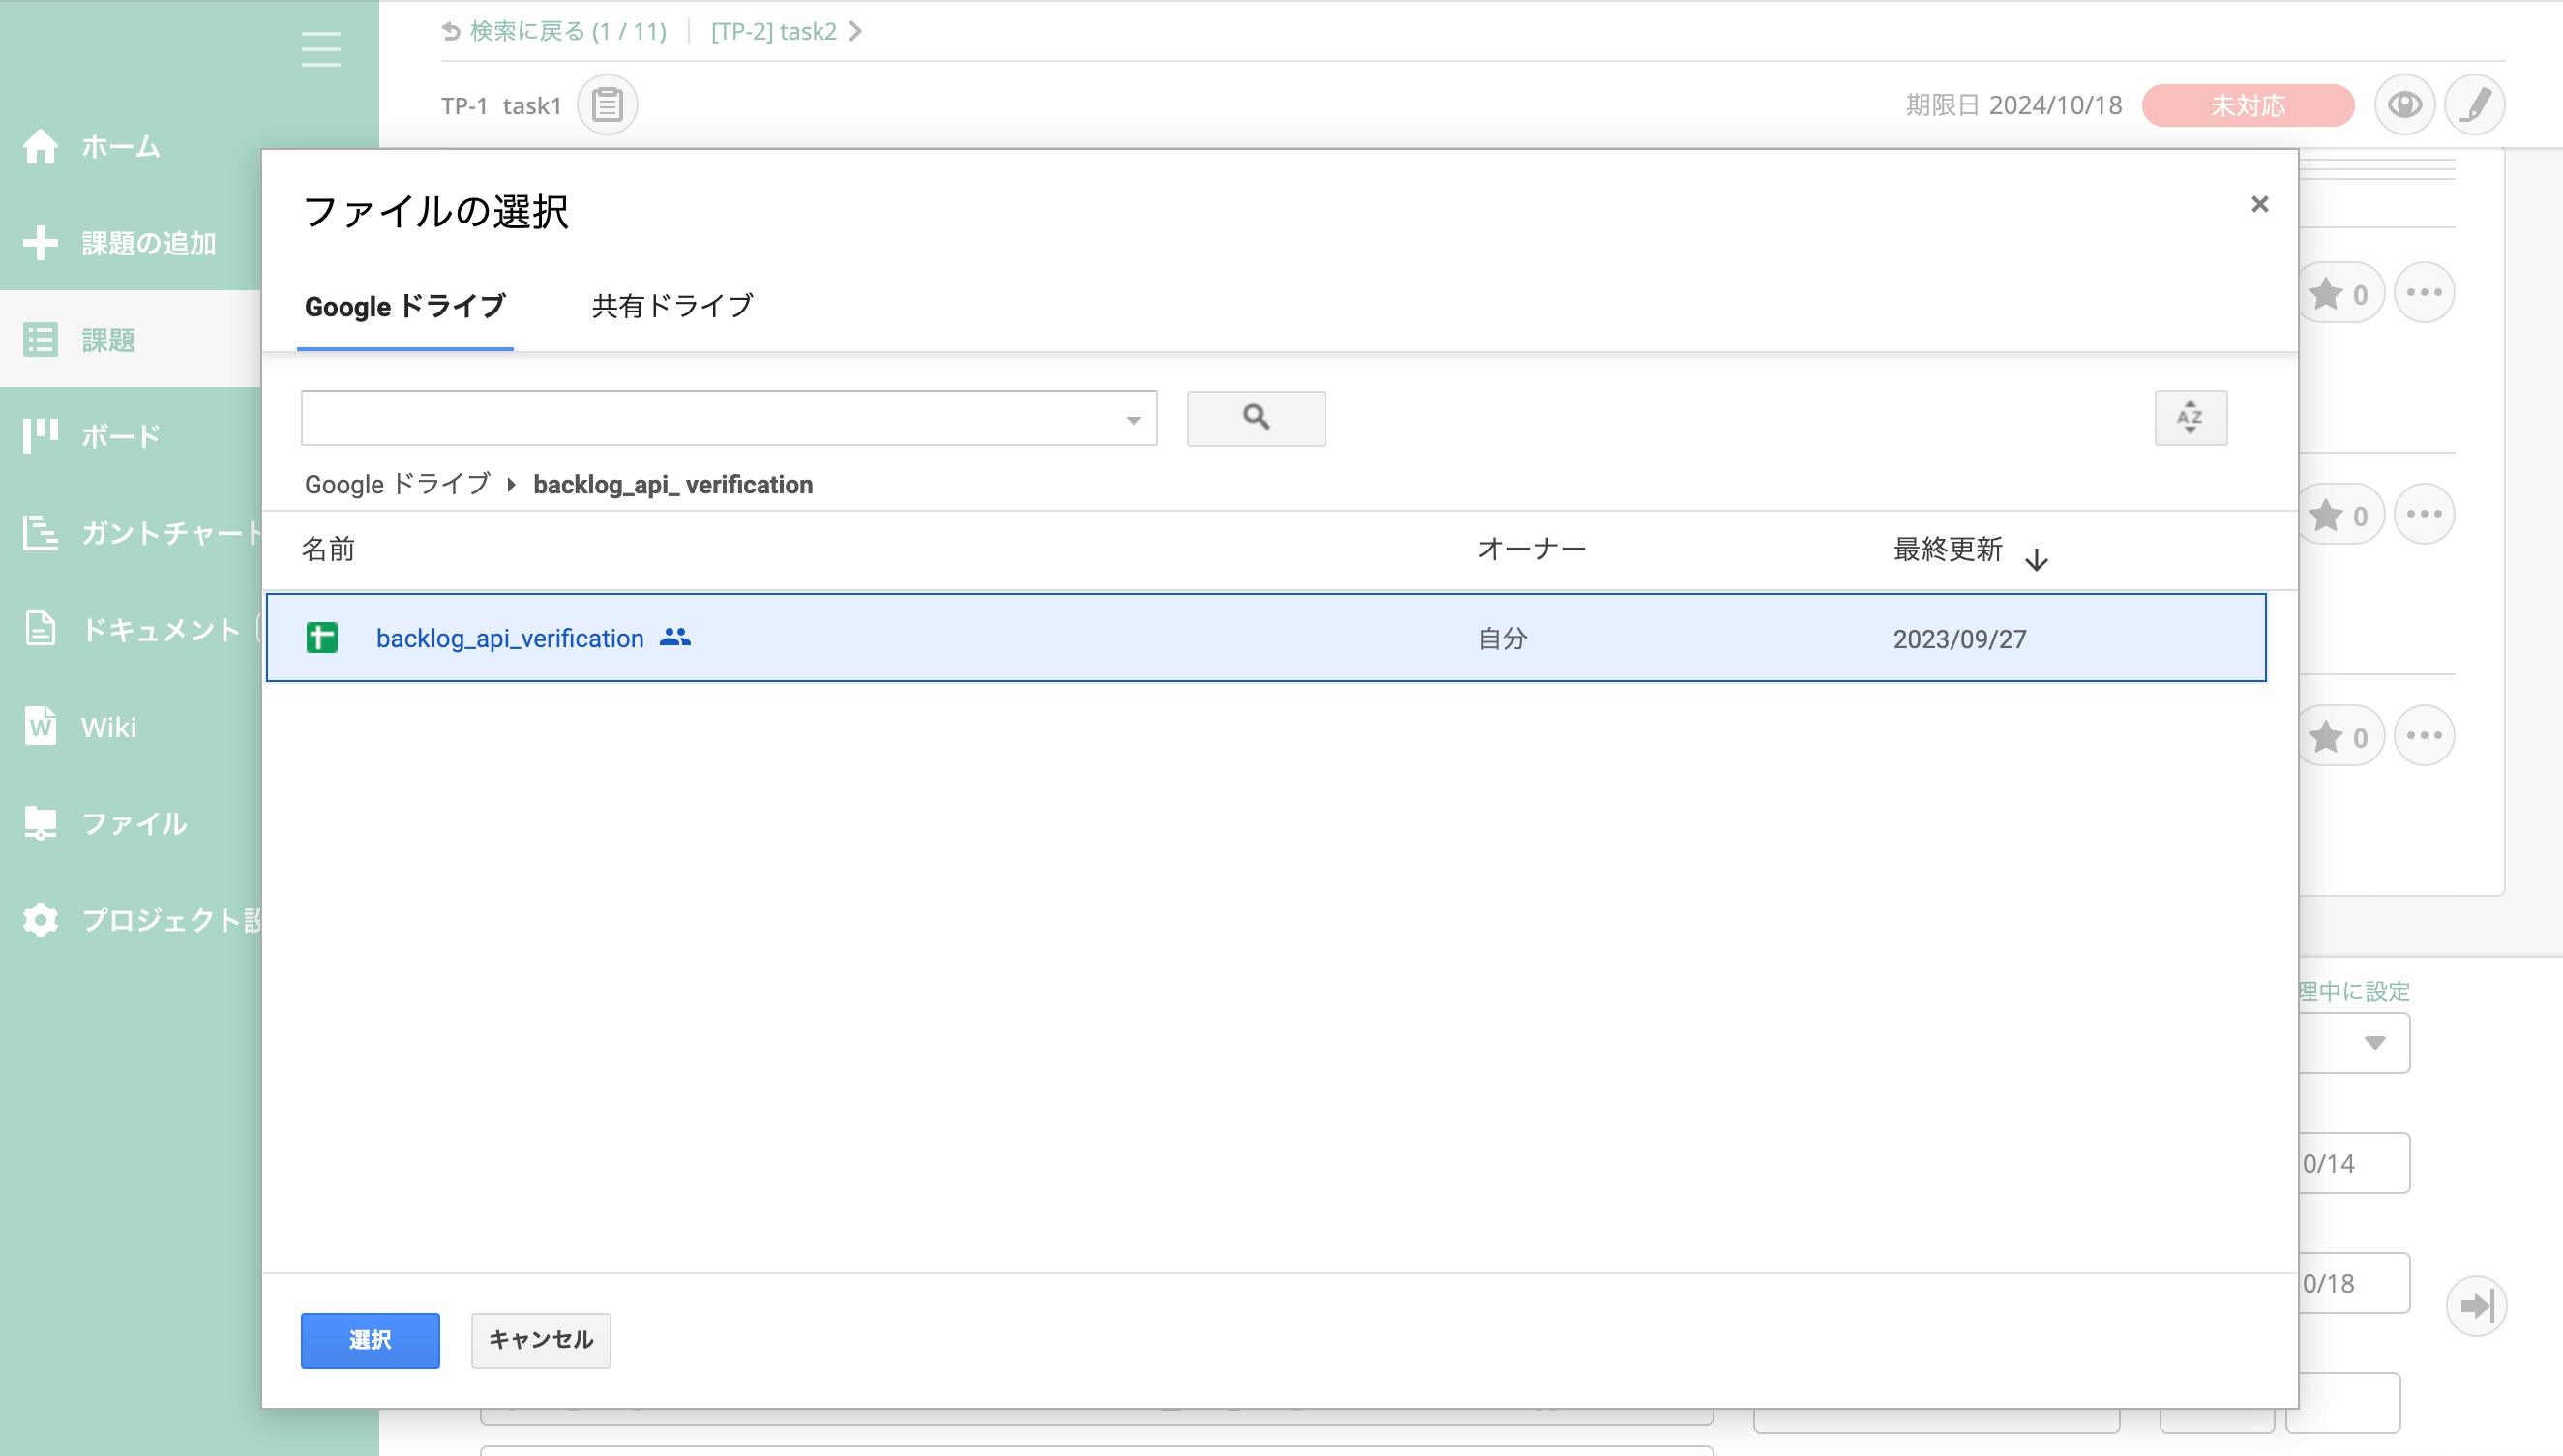Toggle the watch issue eye icon
This screenshot has width=2563, height=1456.
(x=2404, y=105)
